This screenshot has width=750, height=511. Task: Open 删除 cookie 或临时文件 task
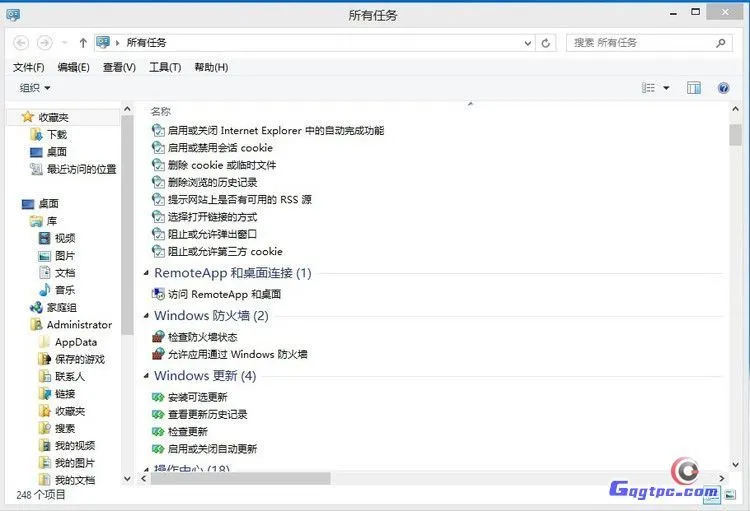(222, 166)
